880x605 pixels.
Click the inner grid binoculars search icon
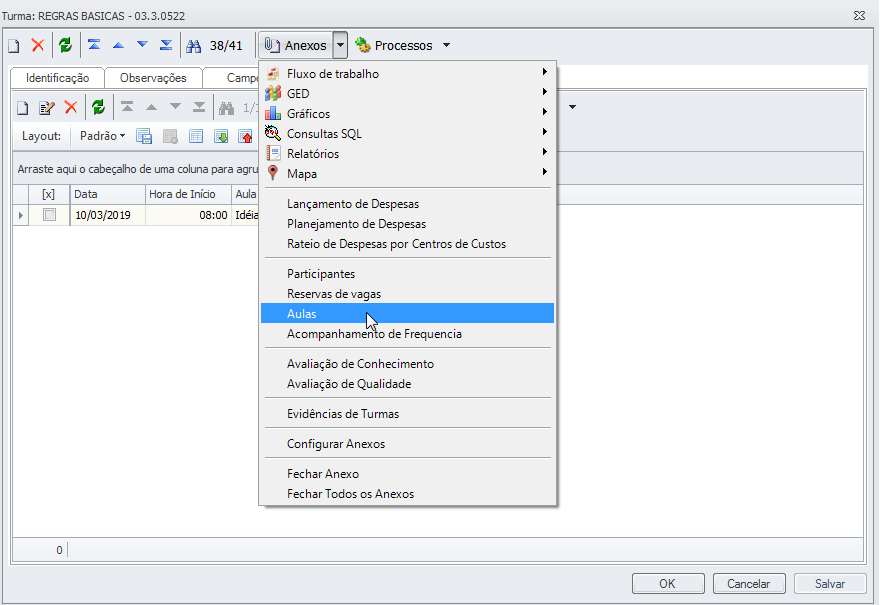(227, 108)
